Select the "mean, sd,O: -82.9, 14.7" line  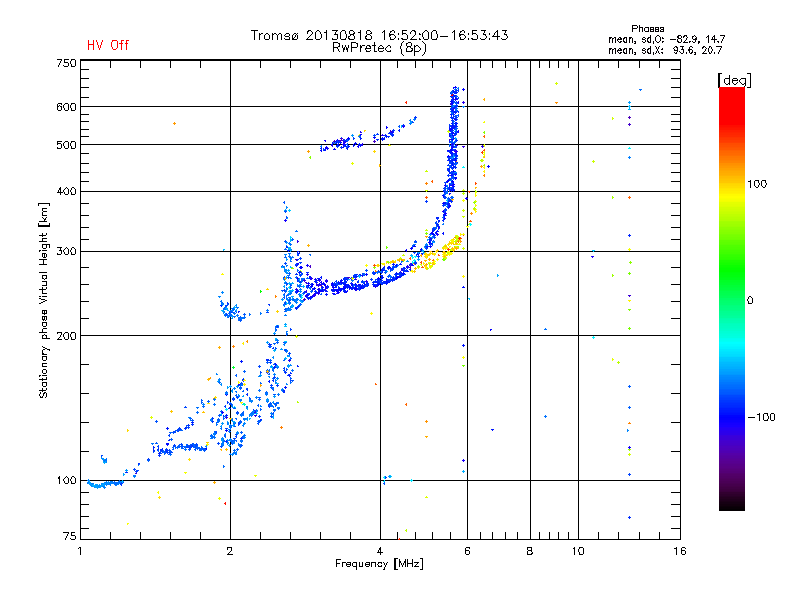pos(666,40)
